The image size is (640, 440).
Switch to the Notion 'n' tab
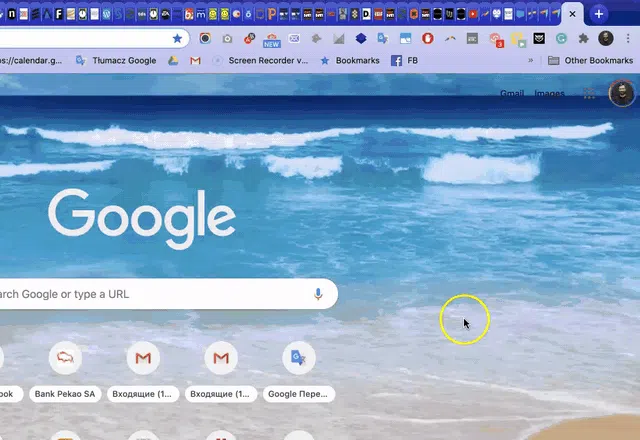[12, 14]
